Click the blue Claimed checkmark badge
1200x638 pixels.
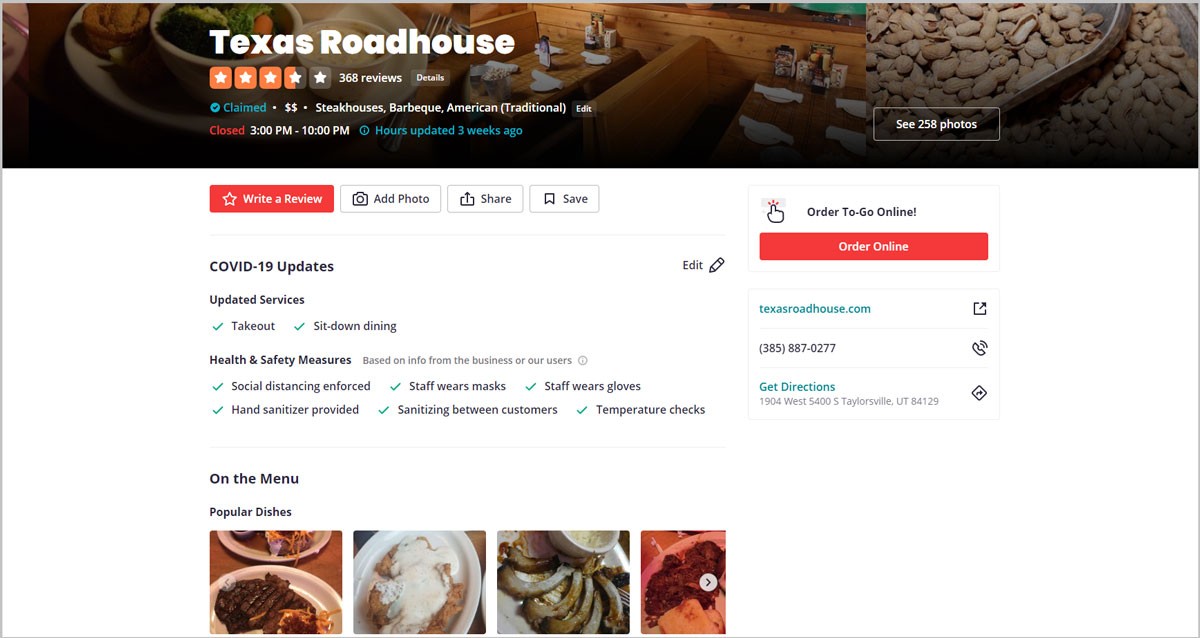point(215,108)
